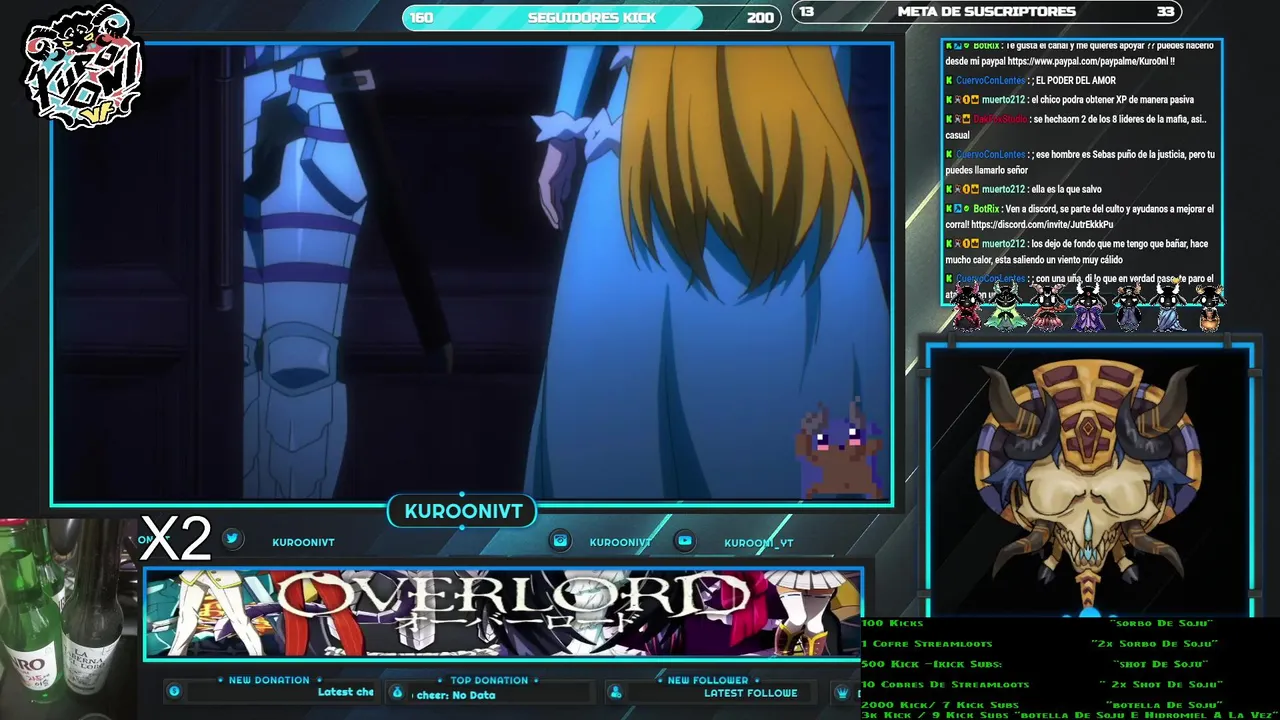This screenshot has height=720, width=1280.
Task: Click the '"shot De Soju"' reward text
Action: pyautogui.click(x=1160, y=664)
